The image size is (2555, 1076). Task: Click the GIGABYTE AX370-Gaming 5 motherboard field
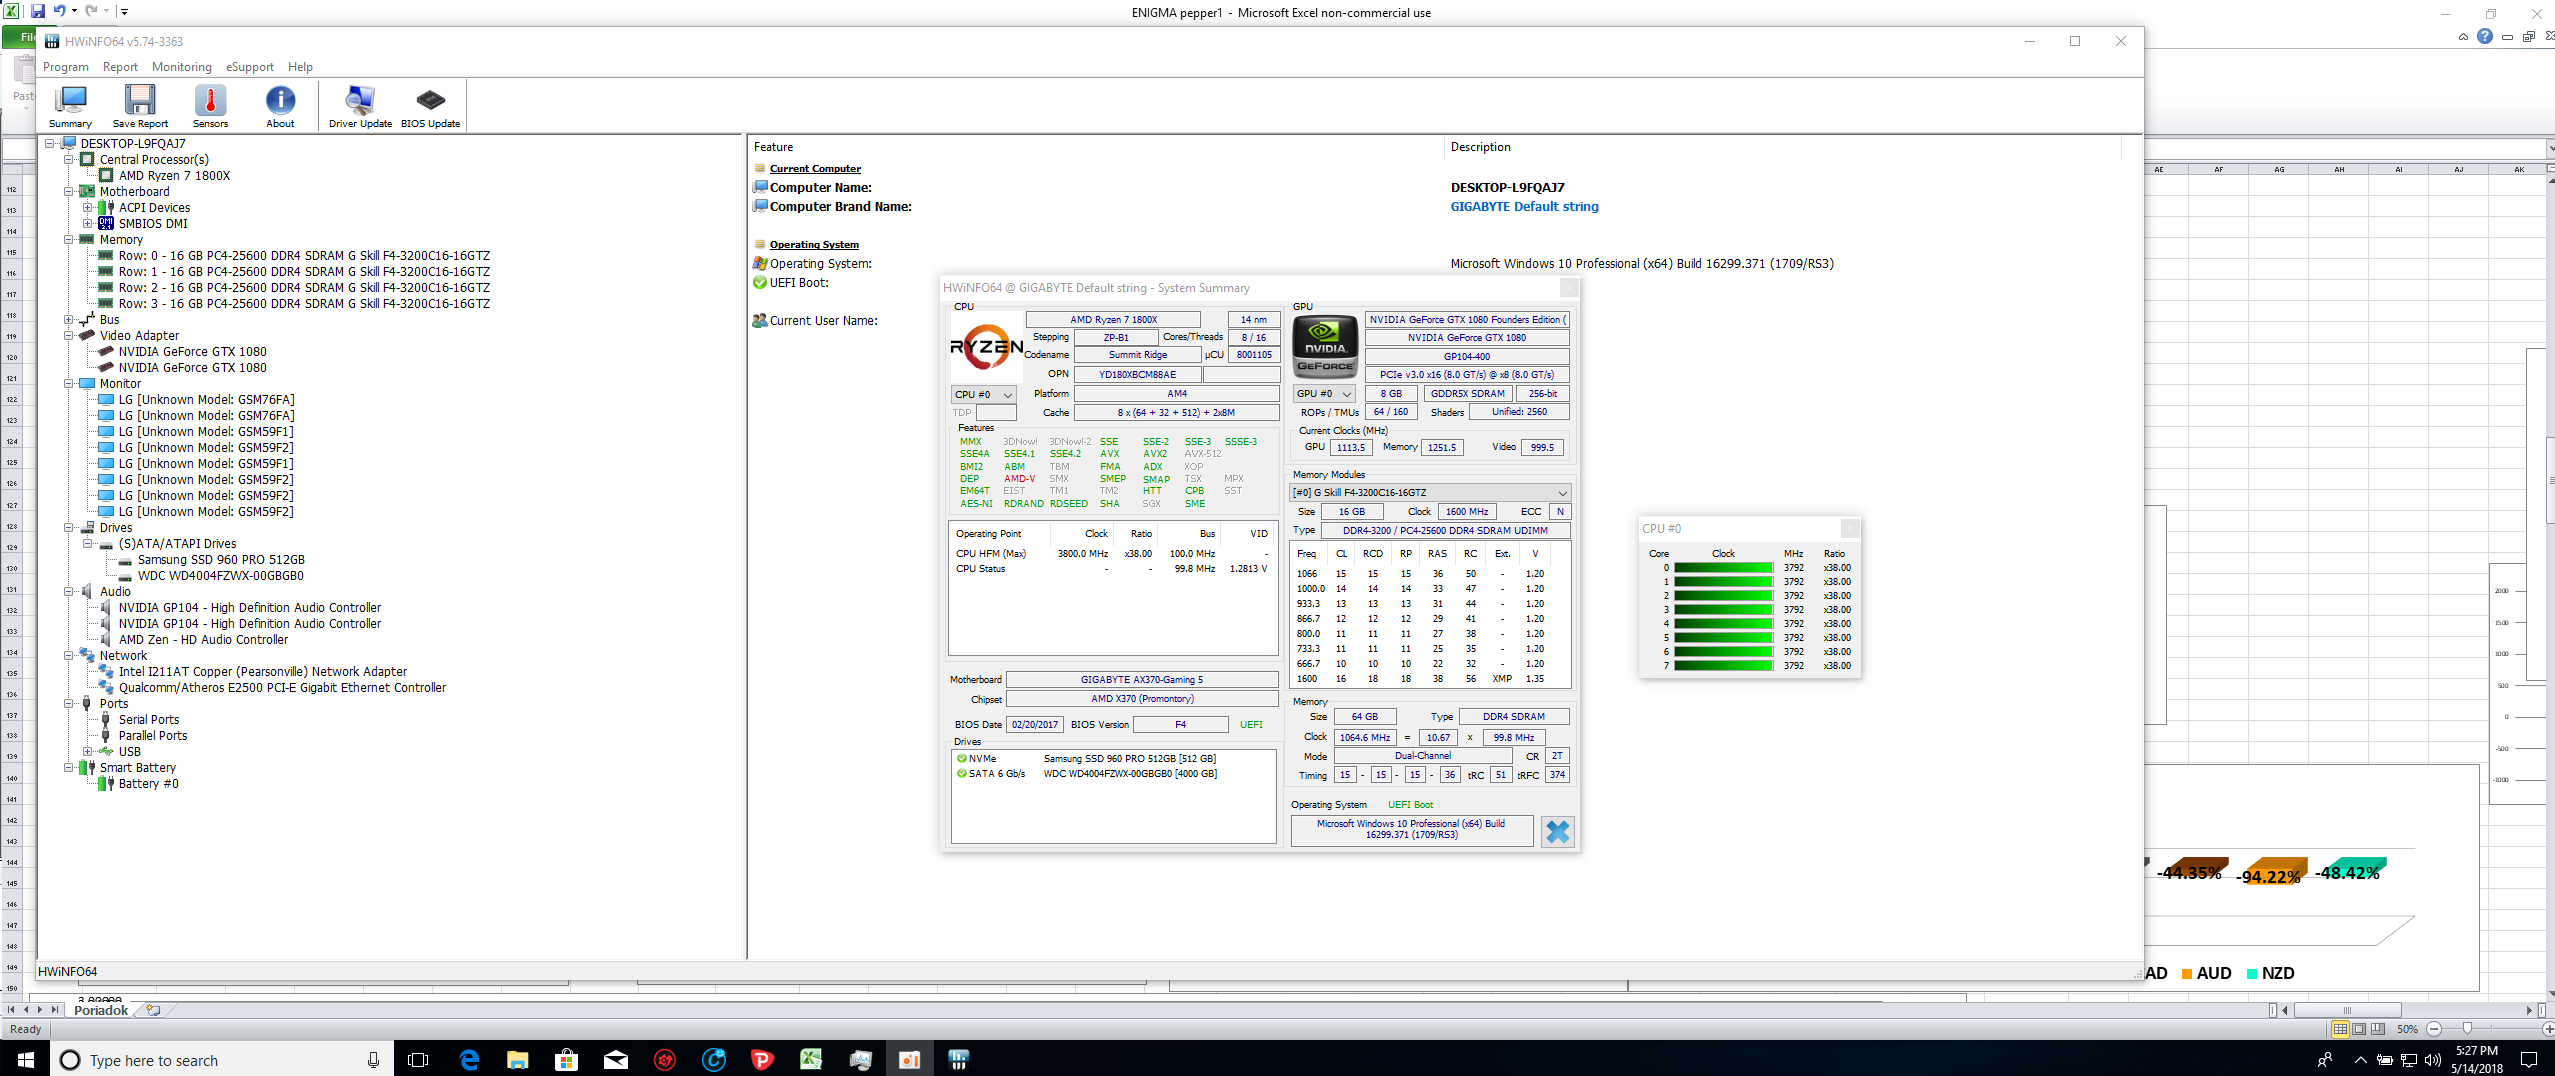[x=1141, y=679]
